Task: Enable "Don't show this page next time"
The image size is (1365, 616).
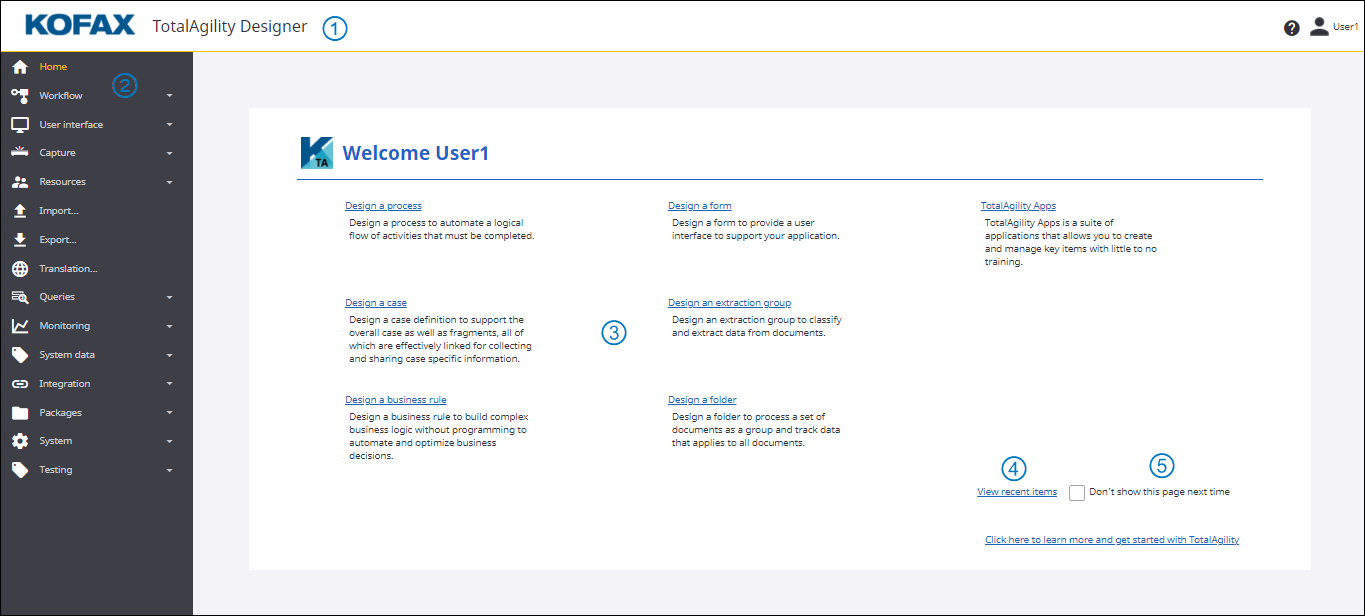Action: pos(1077,492)
